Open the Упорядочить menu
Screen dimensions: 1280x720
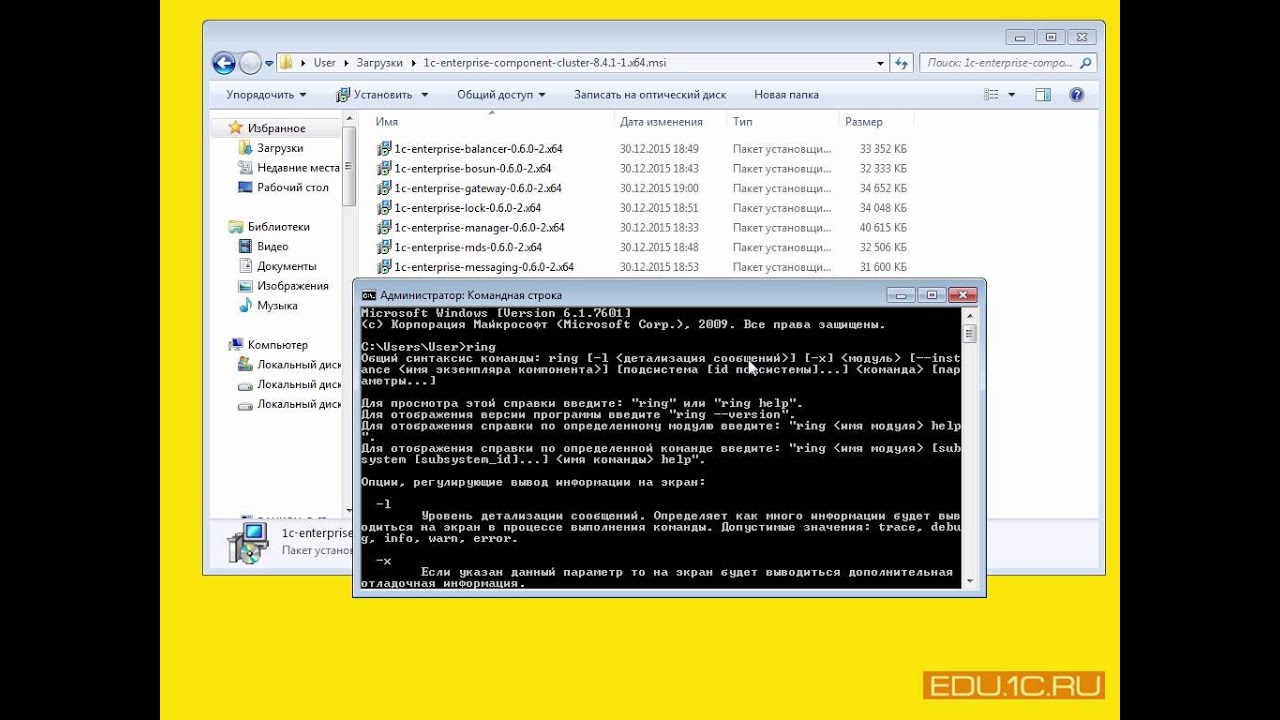(x=266, y=94)
